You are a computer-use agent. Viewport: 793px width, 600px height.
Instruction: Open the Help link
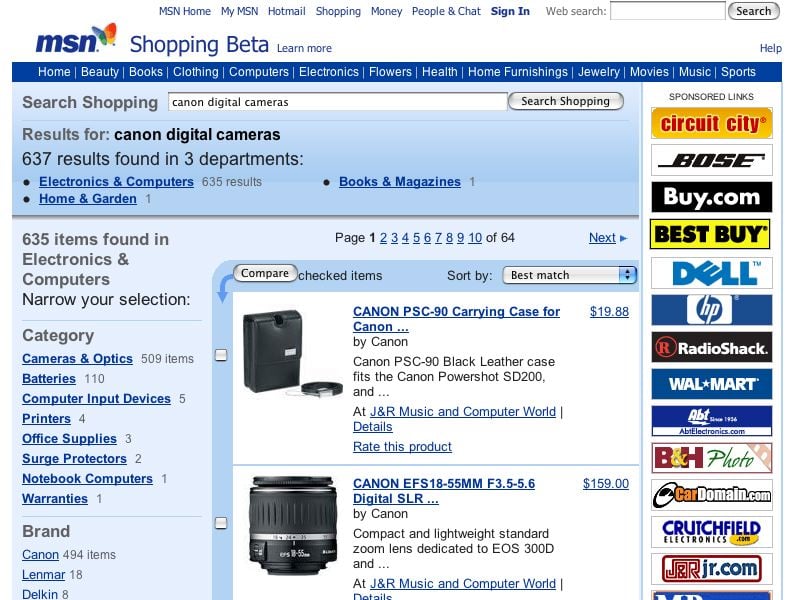click(x=770, y=48)
